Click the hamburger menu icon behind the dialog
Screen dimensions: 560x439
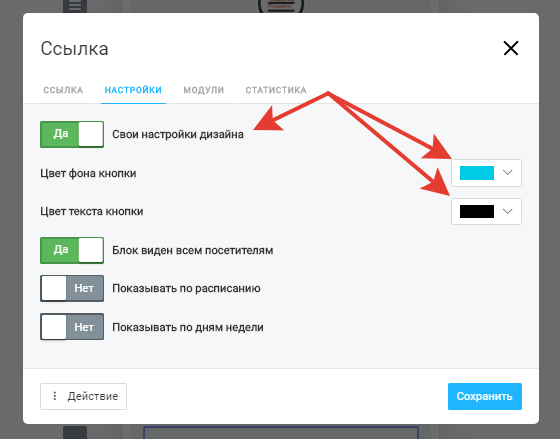[x=75, y=6]
